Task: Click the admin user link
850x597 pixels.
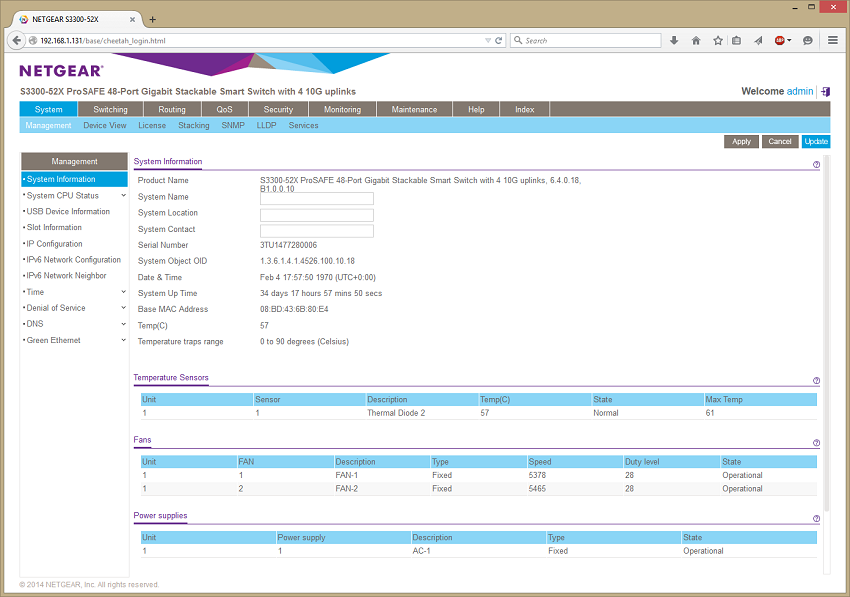Action: 800,92
